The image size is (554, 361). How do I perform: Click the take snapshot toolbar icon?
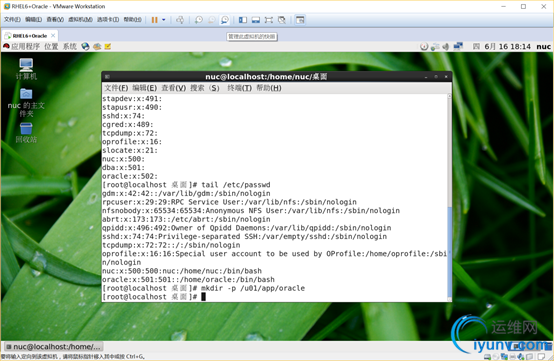(199, 20)
